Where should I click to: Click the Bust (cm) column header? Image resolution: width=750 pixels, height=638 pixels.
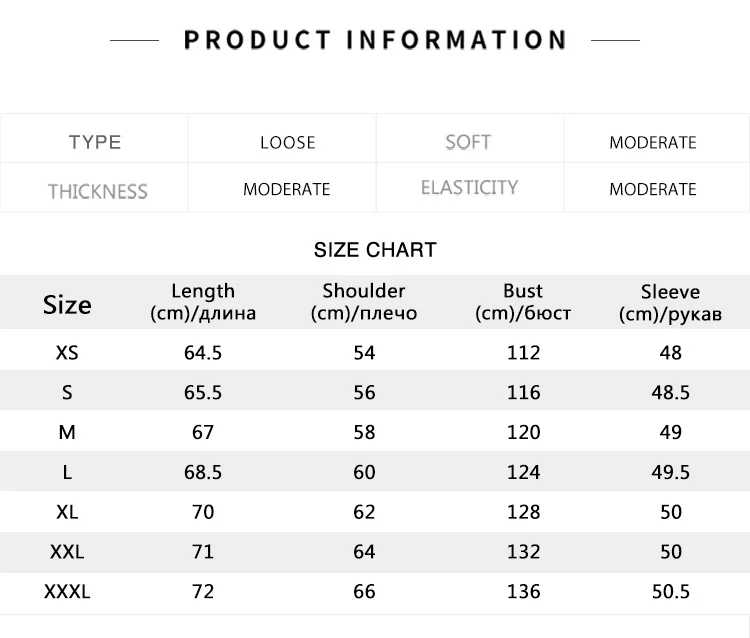[523, 302]
